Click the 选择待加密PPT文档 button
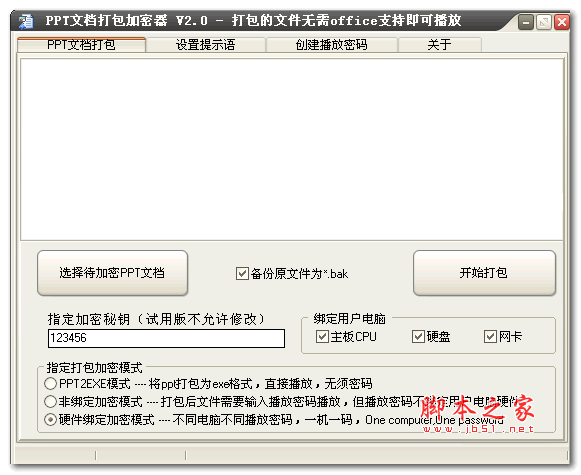Screen dimensions: 581x475 tap(112, 273)
